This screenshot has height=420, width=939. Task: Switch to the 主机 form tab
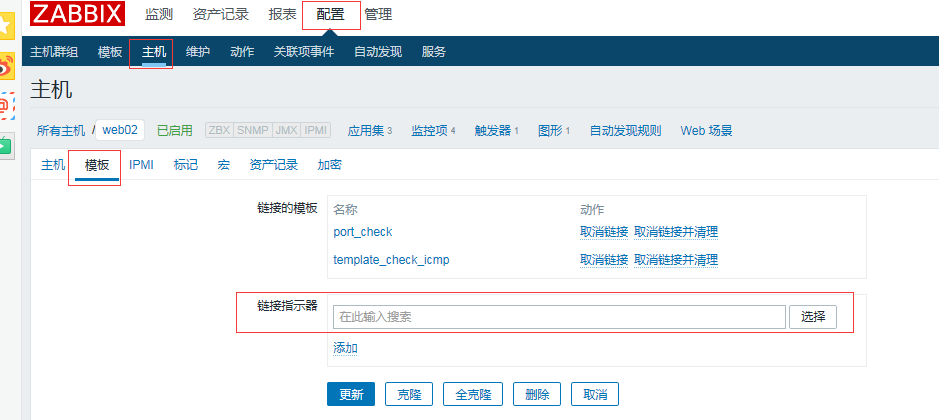pos(53,165)
